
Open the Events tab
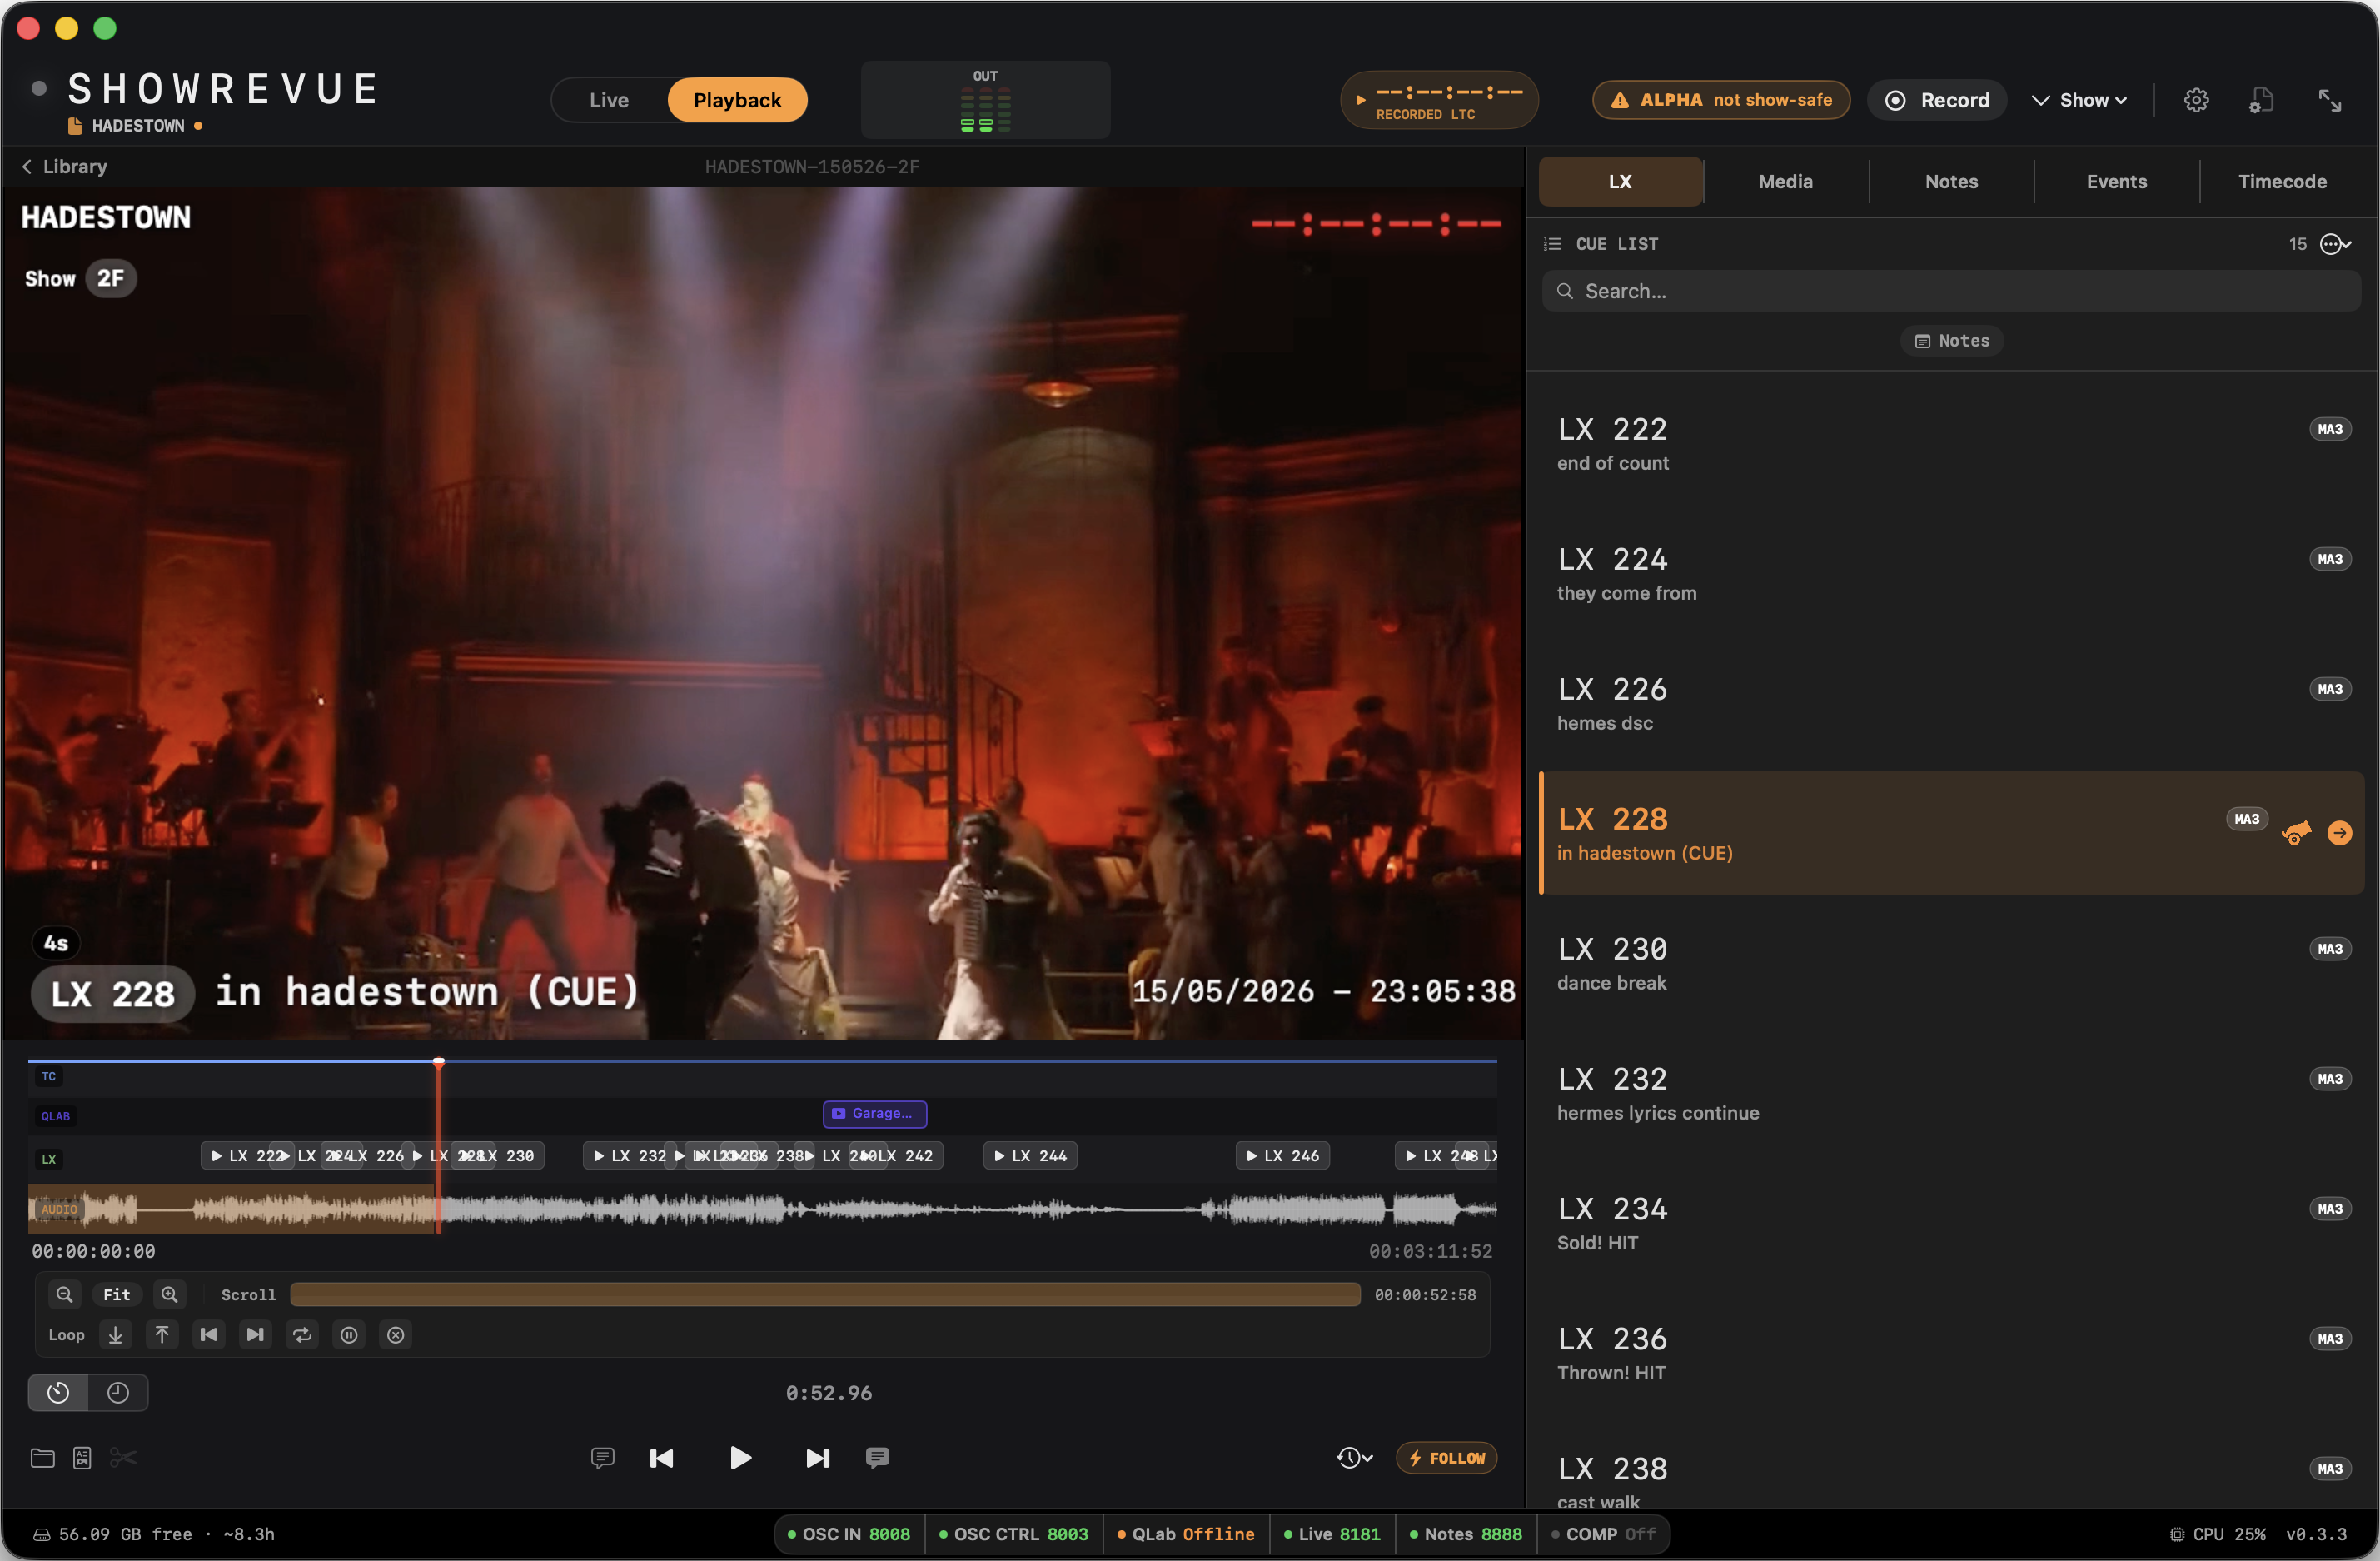coord(2116,182)
